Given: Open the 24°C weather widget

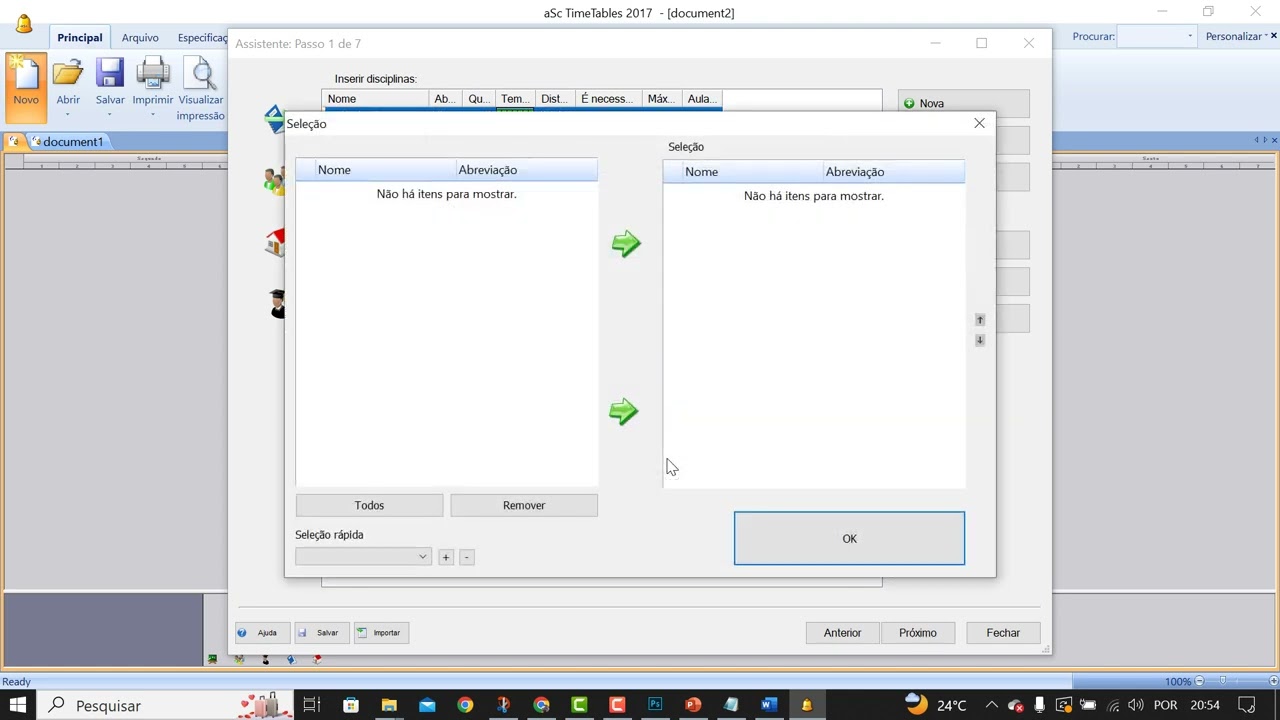Looking at the screenshot, I should click(936, 705).
